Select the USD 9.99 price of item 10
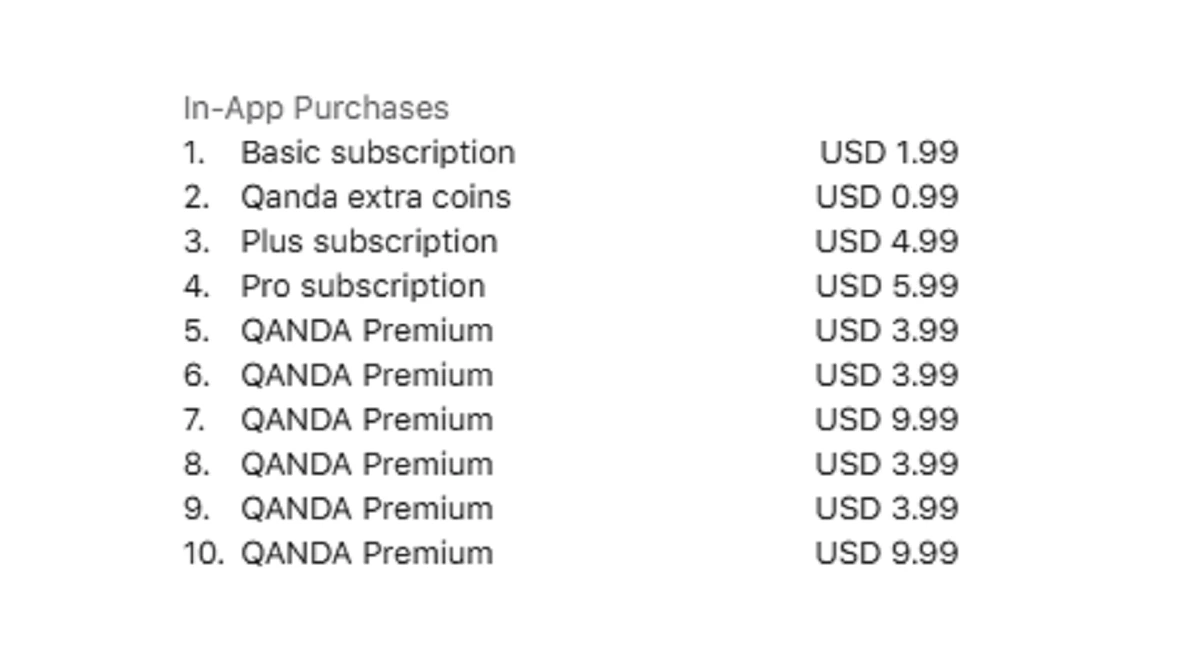 [x=886, y=553]
